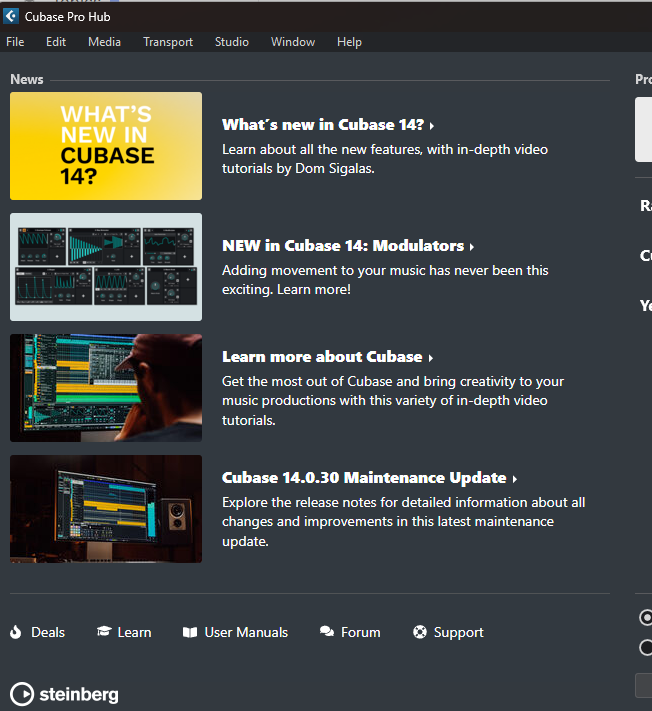Open the Support link

[x=458, y=633]
